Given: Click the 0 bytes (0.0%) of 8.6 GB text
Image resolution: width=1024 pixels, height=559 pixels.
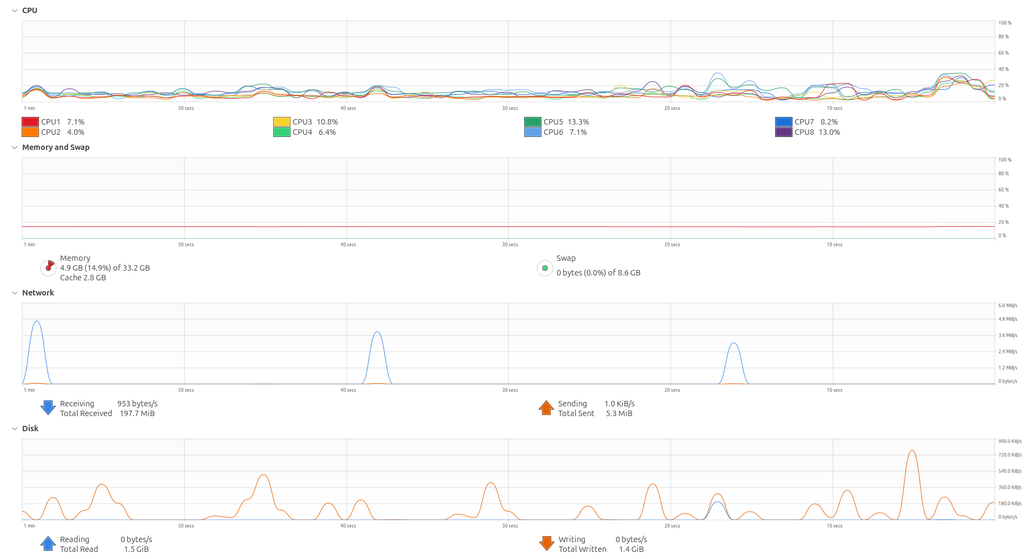Looking at the screenshot, I should (x=598, y=273).
